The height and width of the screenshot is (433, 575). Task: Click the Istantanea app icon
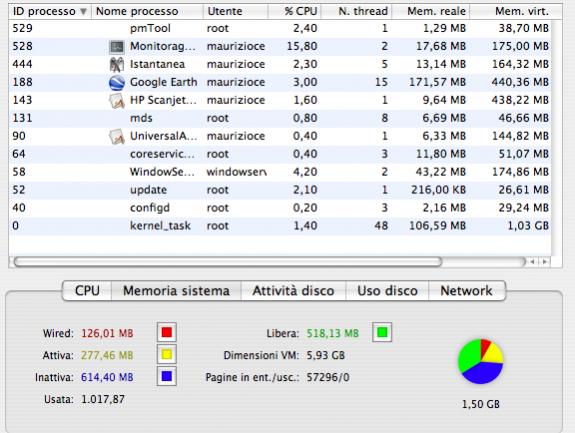[117, 65]
